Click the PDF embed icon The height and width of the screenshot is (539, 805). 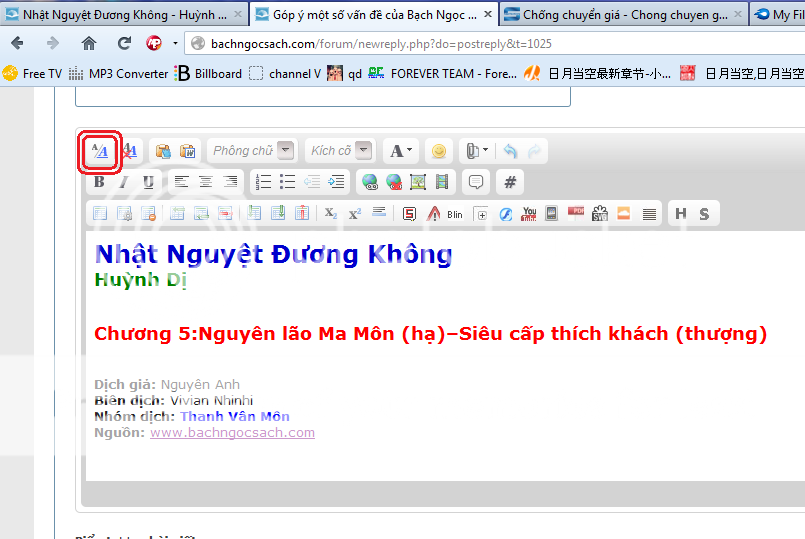(576, 213)
